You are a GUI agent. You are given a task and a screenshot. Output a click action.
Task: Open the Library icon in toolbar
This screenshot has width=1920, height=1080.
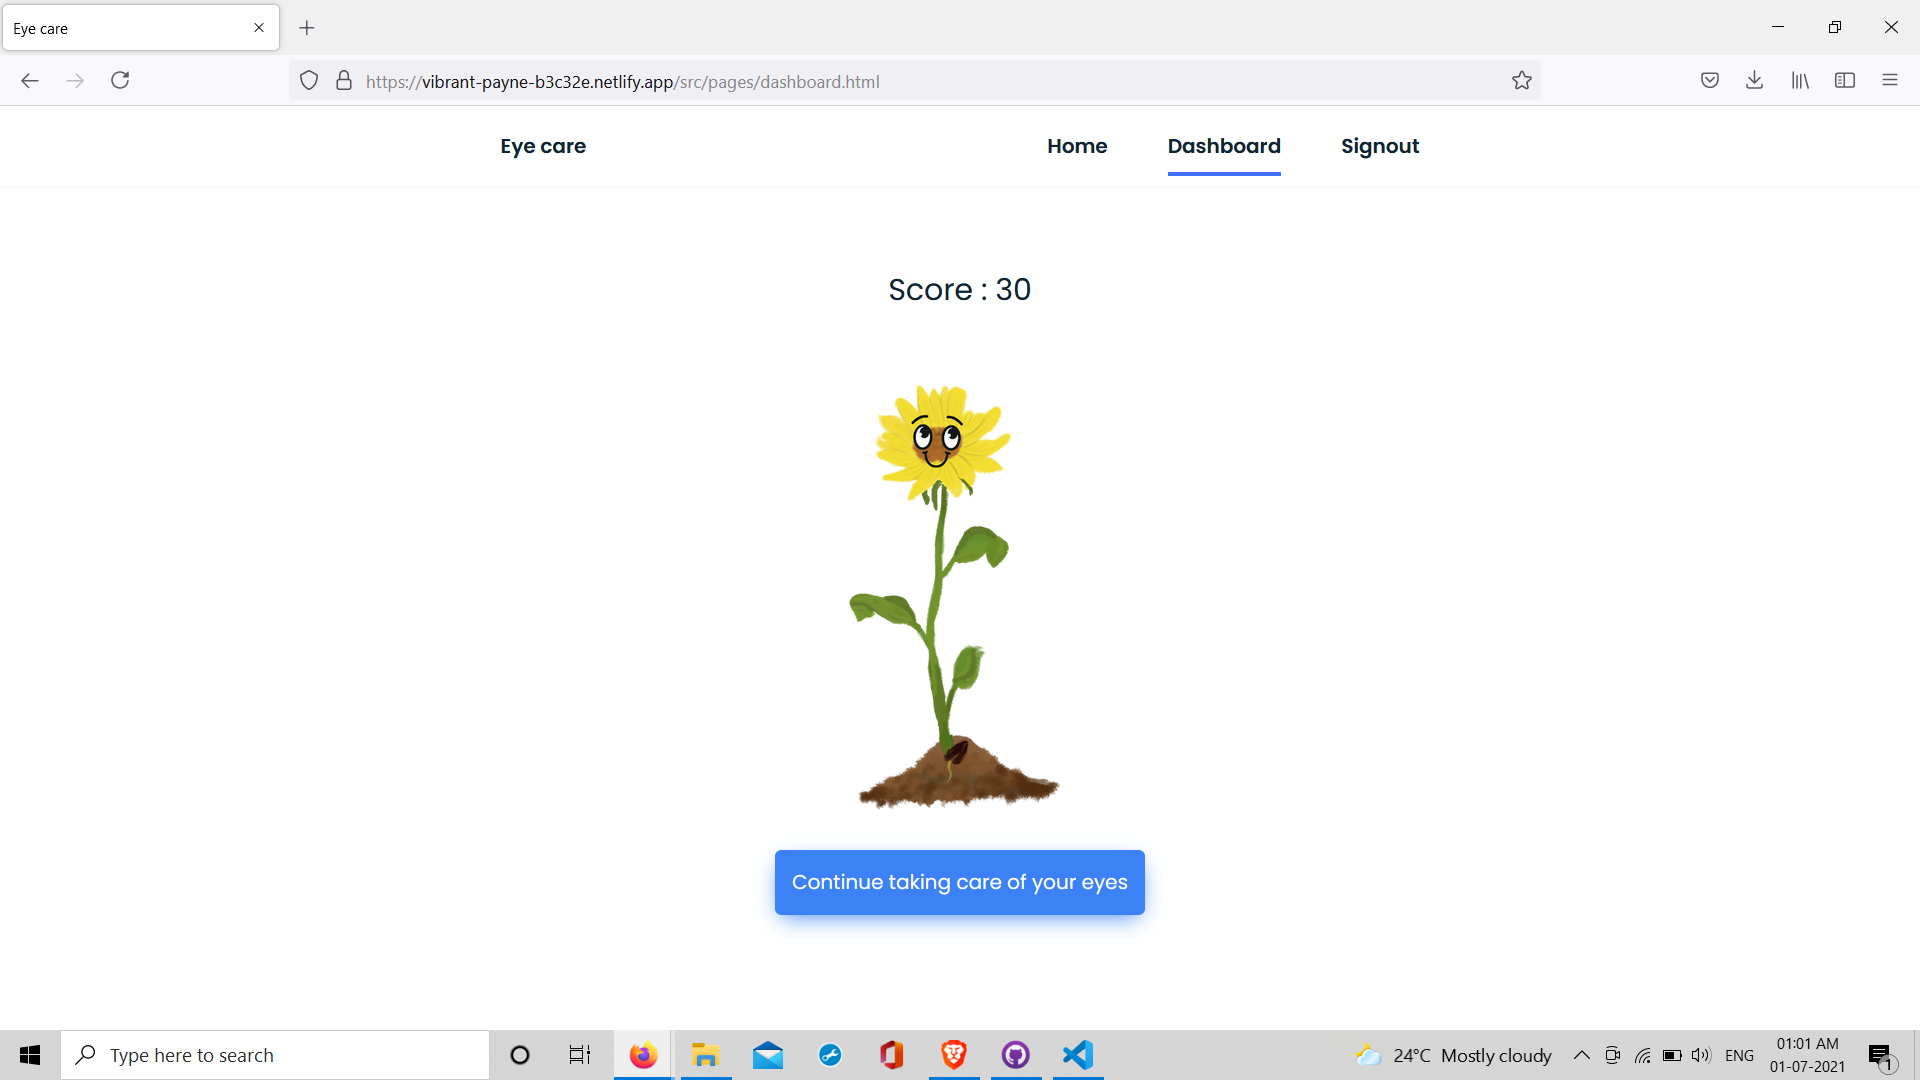point(1800,81)
